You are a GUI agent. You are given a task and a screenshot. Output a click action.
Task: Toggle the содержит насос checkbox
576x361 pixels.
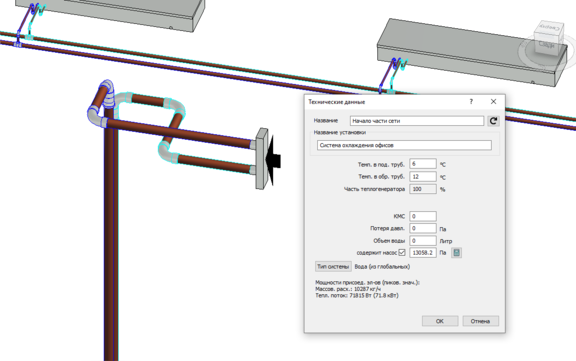(x=402, y=252)
